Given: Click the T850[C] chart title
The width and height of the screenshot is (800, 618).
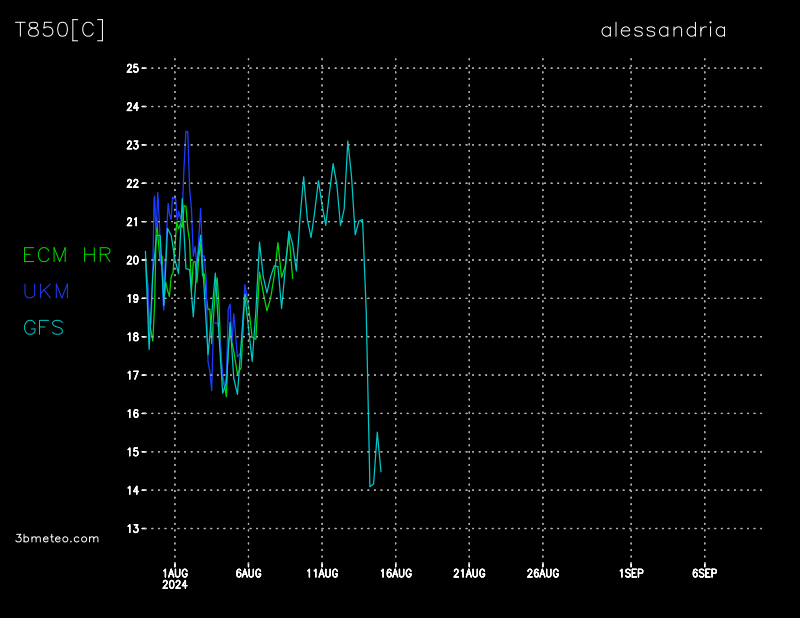Looking at the screenshot, I should (60, 30).
